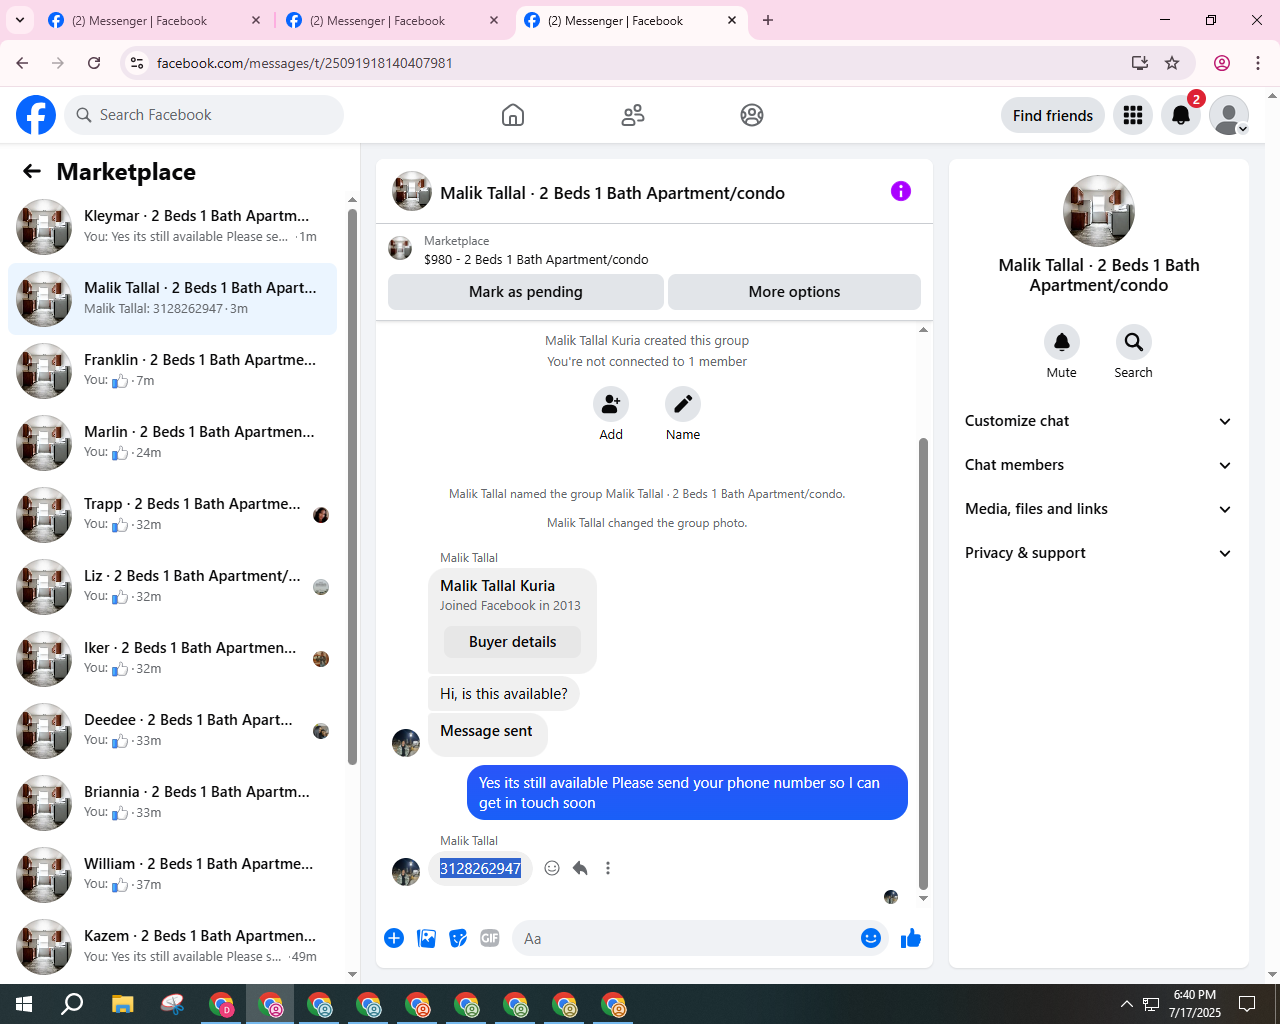Open the $980 Marketplace listing link

pos(536,259)
